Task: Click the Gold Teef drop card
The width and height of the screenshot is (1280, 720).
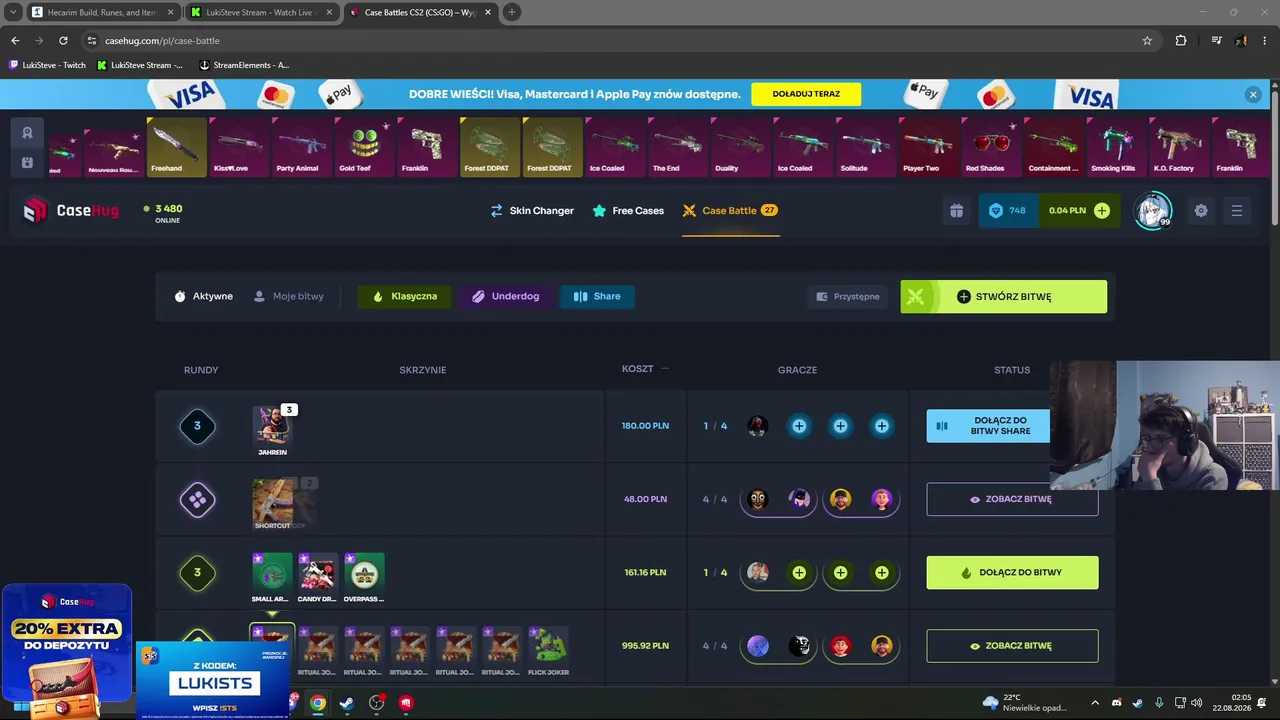Action: 365,147
